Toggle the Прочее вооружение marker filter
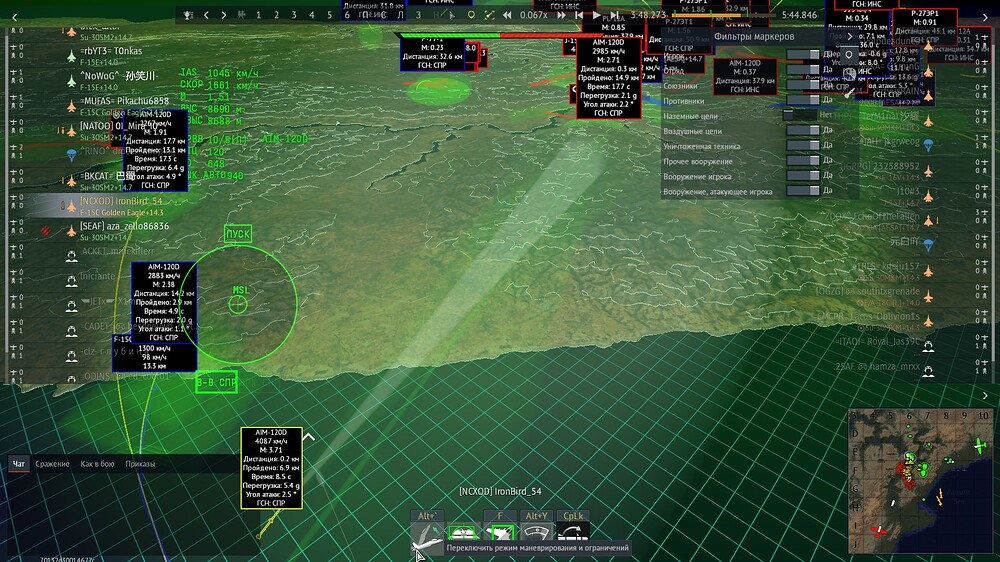The width and height of the screenshot is (1000, 562). (x=803, y=160)
